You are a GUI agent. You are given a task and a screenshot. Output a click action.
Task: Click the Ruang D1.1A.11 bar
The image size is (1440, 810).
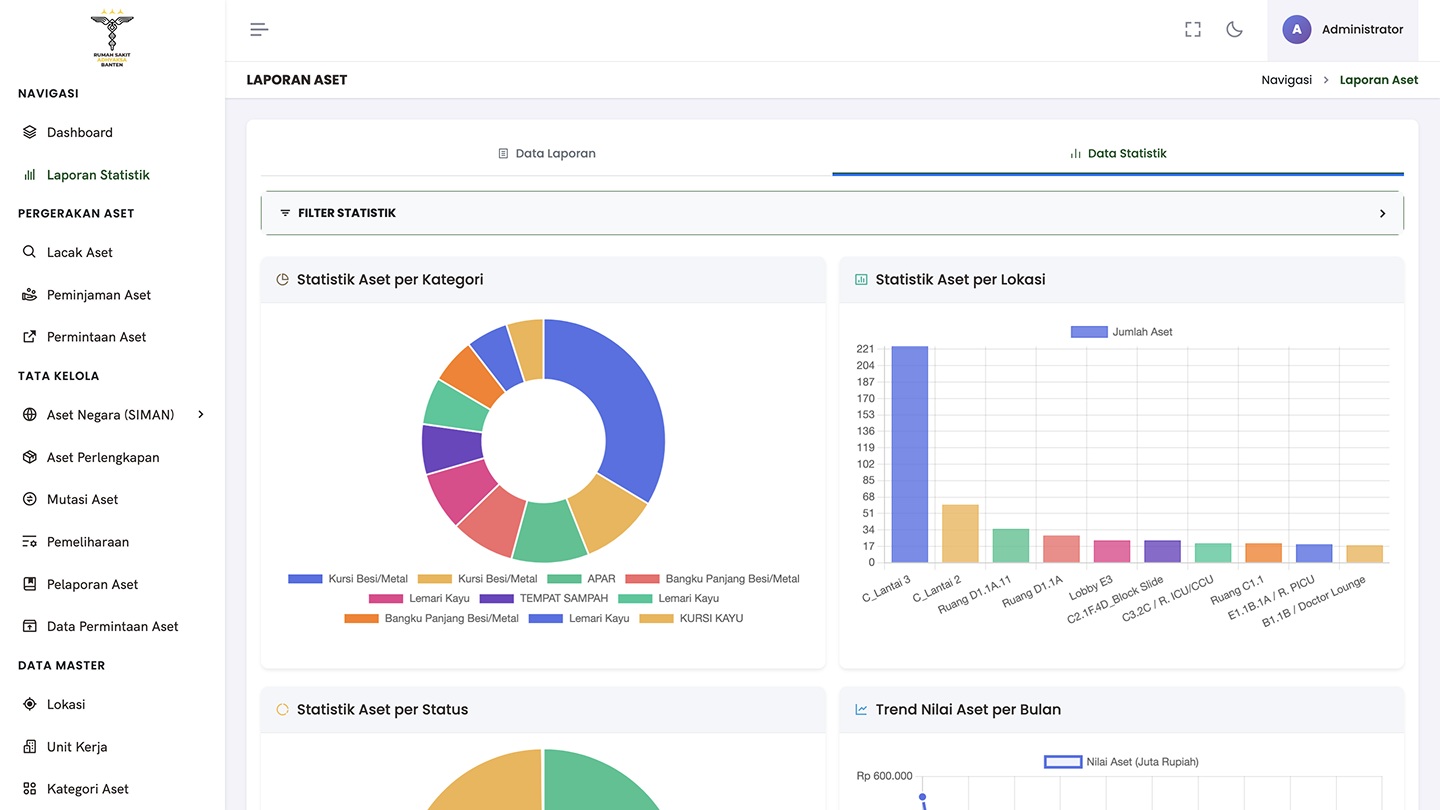point(1010,545)
